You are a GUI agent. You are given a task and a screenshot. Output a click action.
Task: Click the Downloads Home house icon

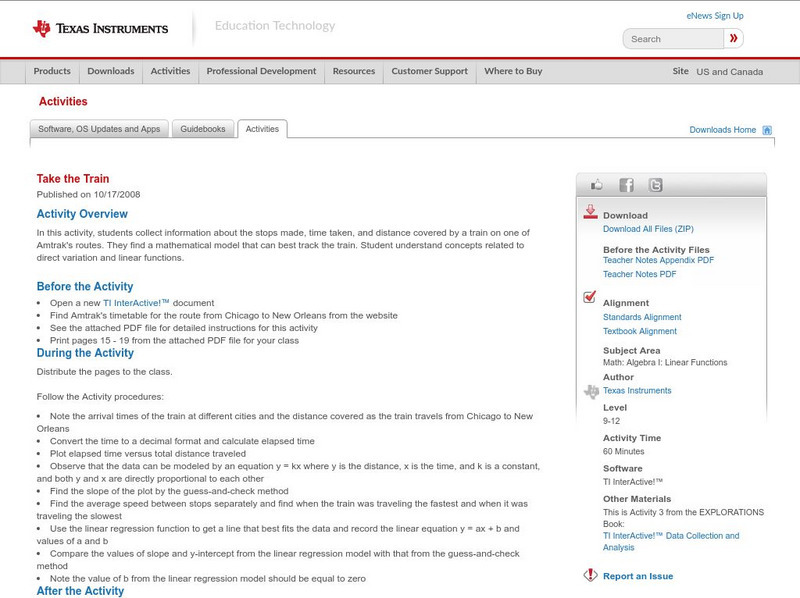[x=767, y=130]
